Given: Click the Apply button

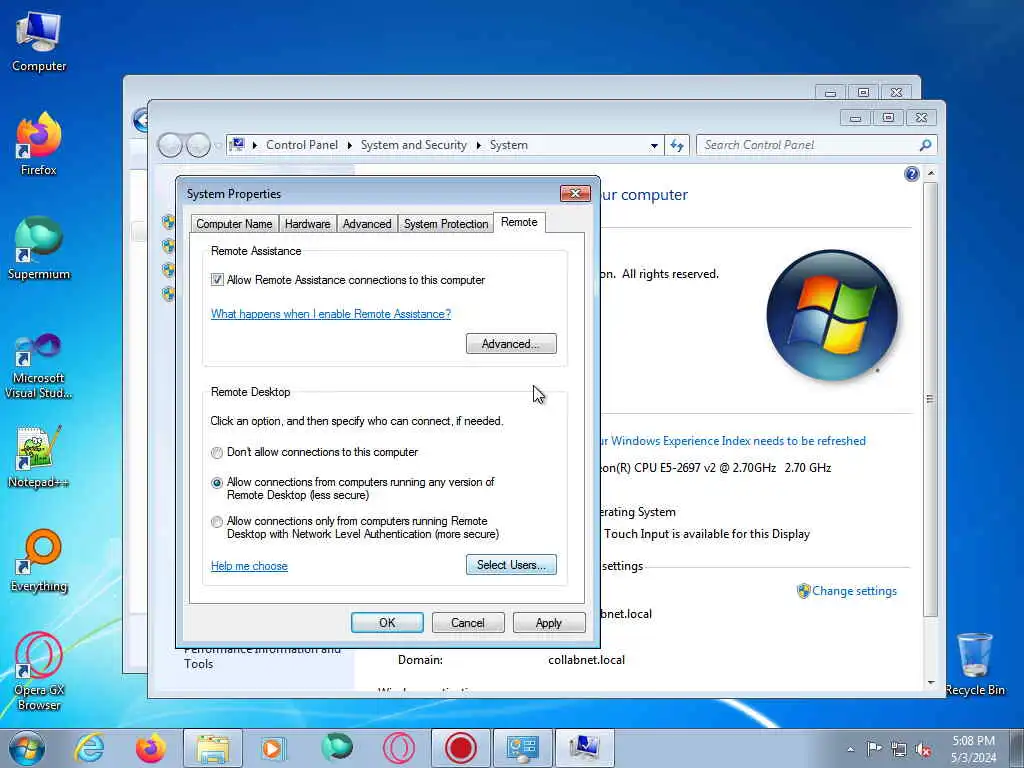Looking at the screenshot, I should click(x=549, y=622).
